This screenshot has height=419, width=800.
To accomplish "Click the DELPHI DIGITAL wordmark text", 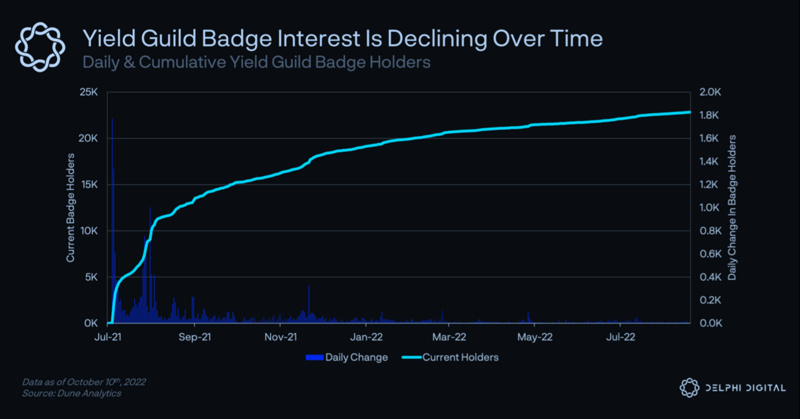I will pyautogui.click(x=742, y=388).
